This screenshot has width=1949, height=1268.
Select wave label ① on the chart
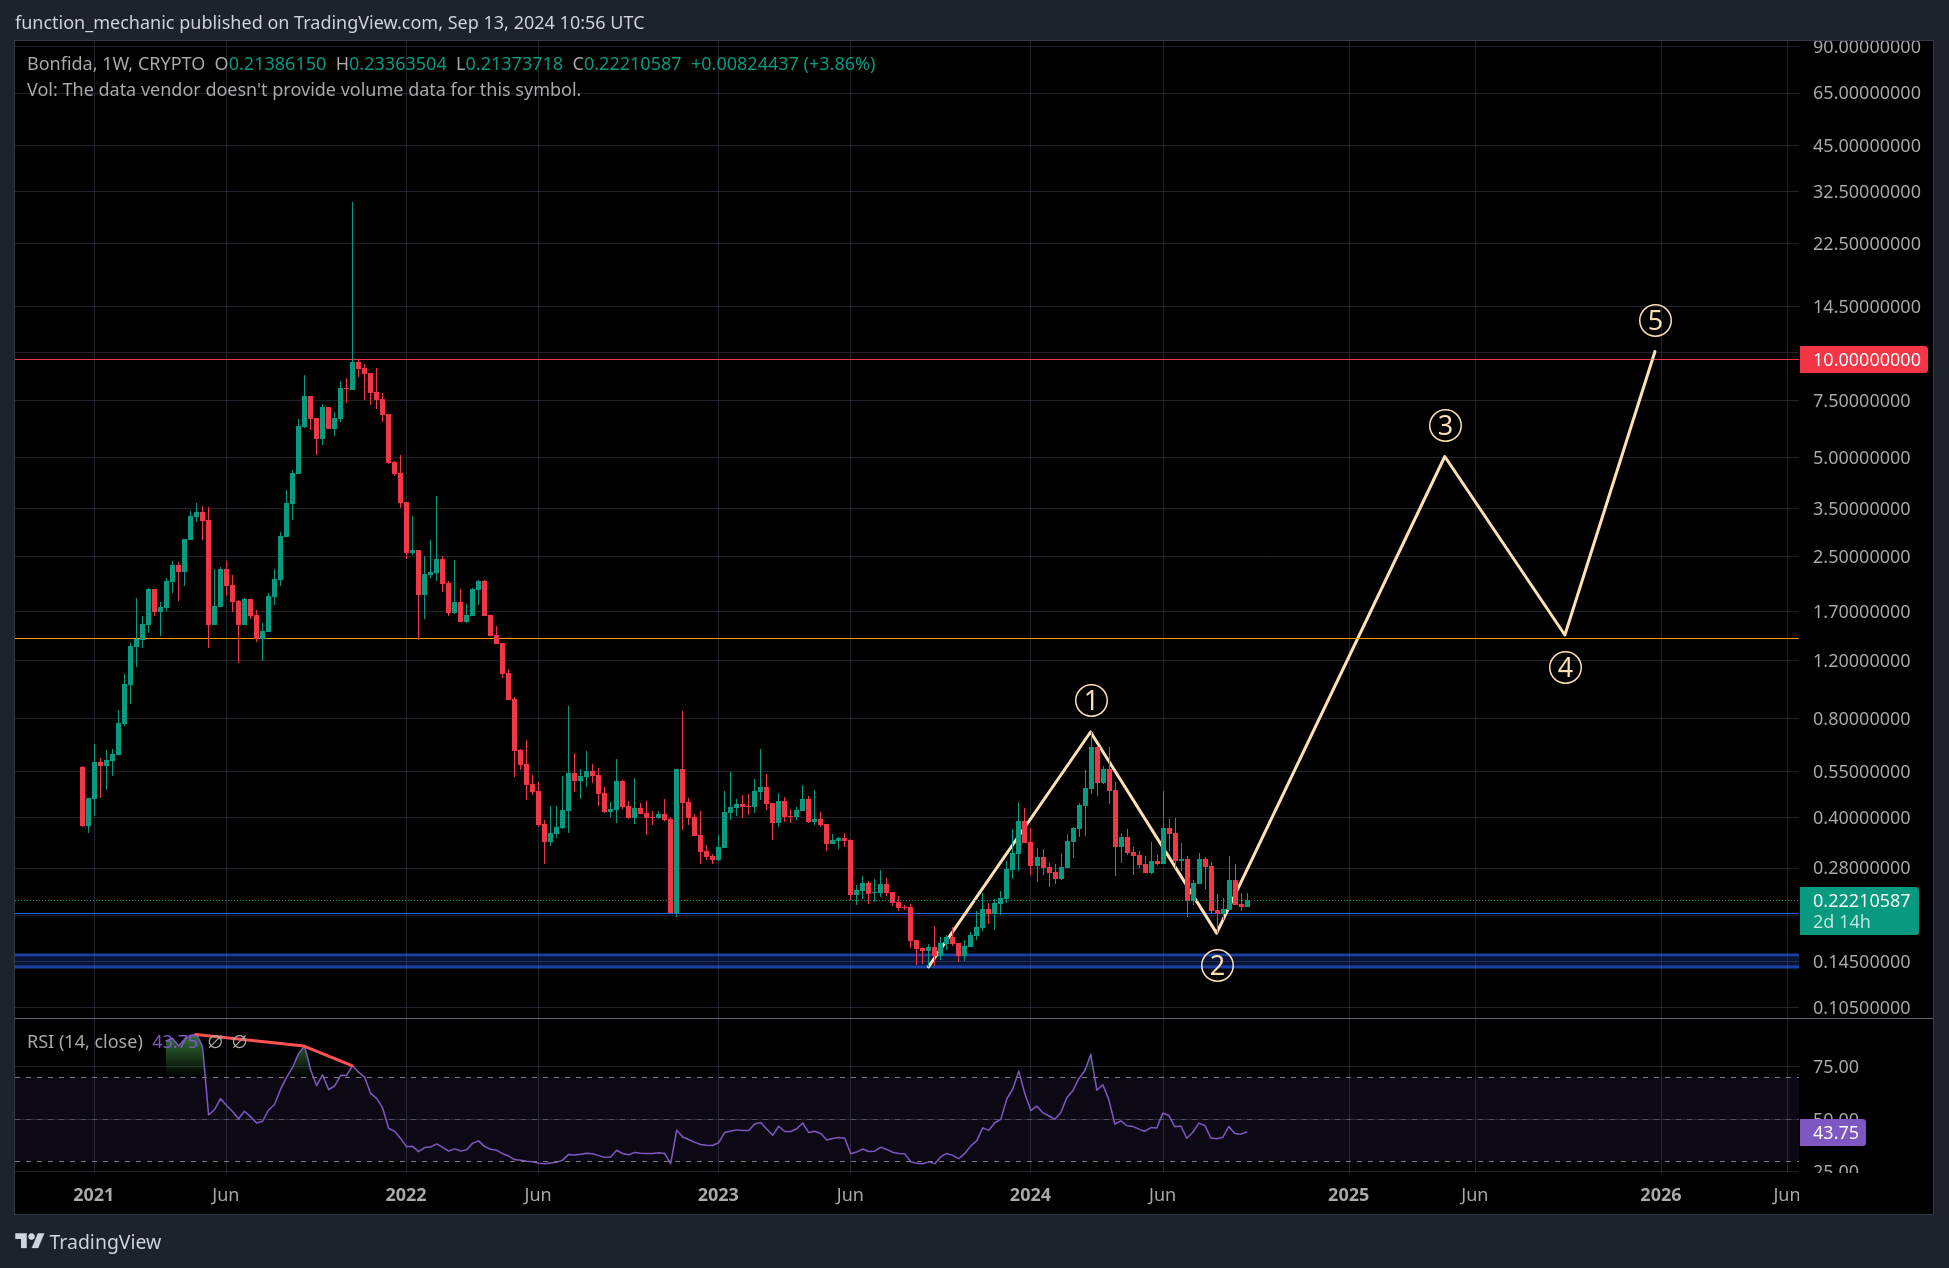1091,700
